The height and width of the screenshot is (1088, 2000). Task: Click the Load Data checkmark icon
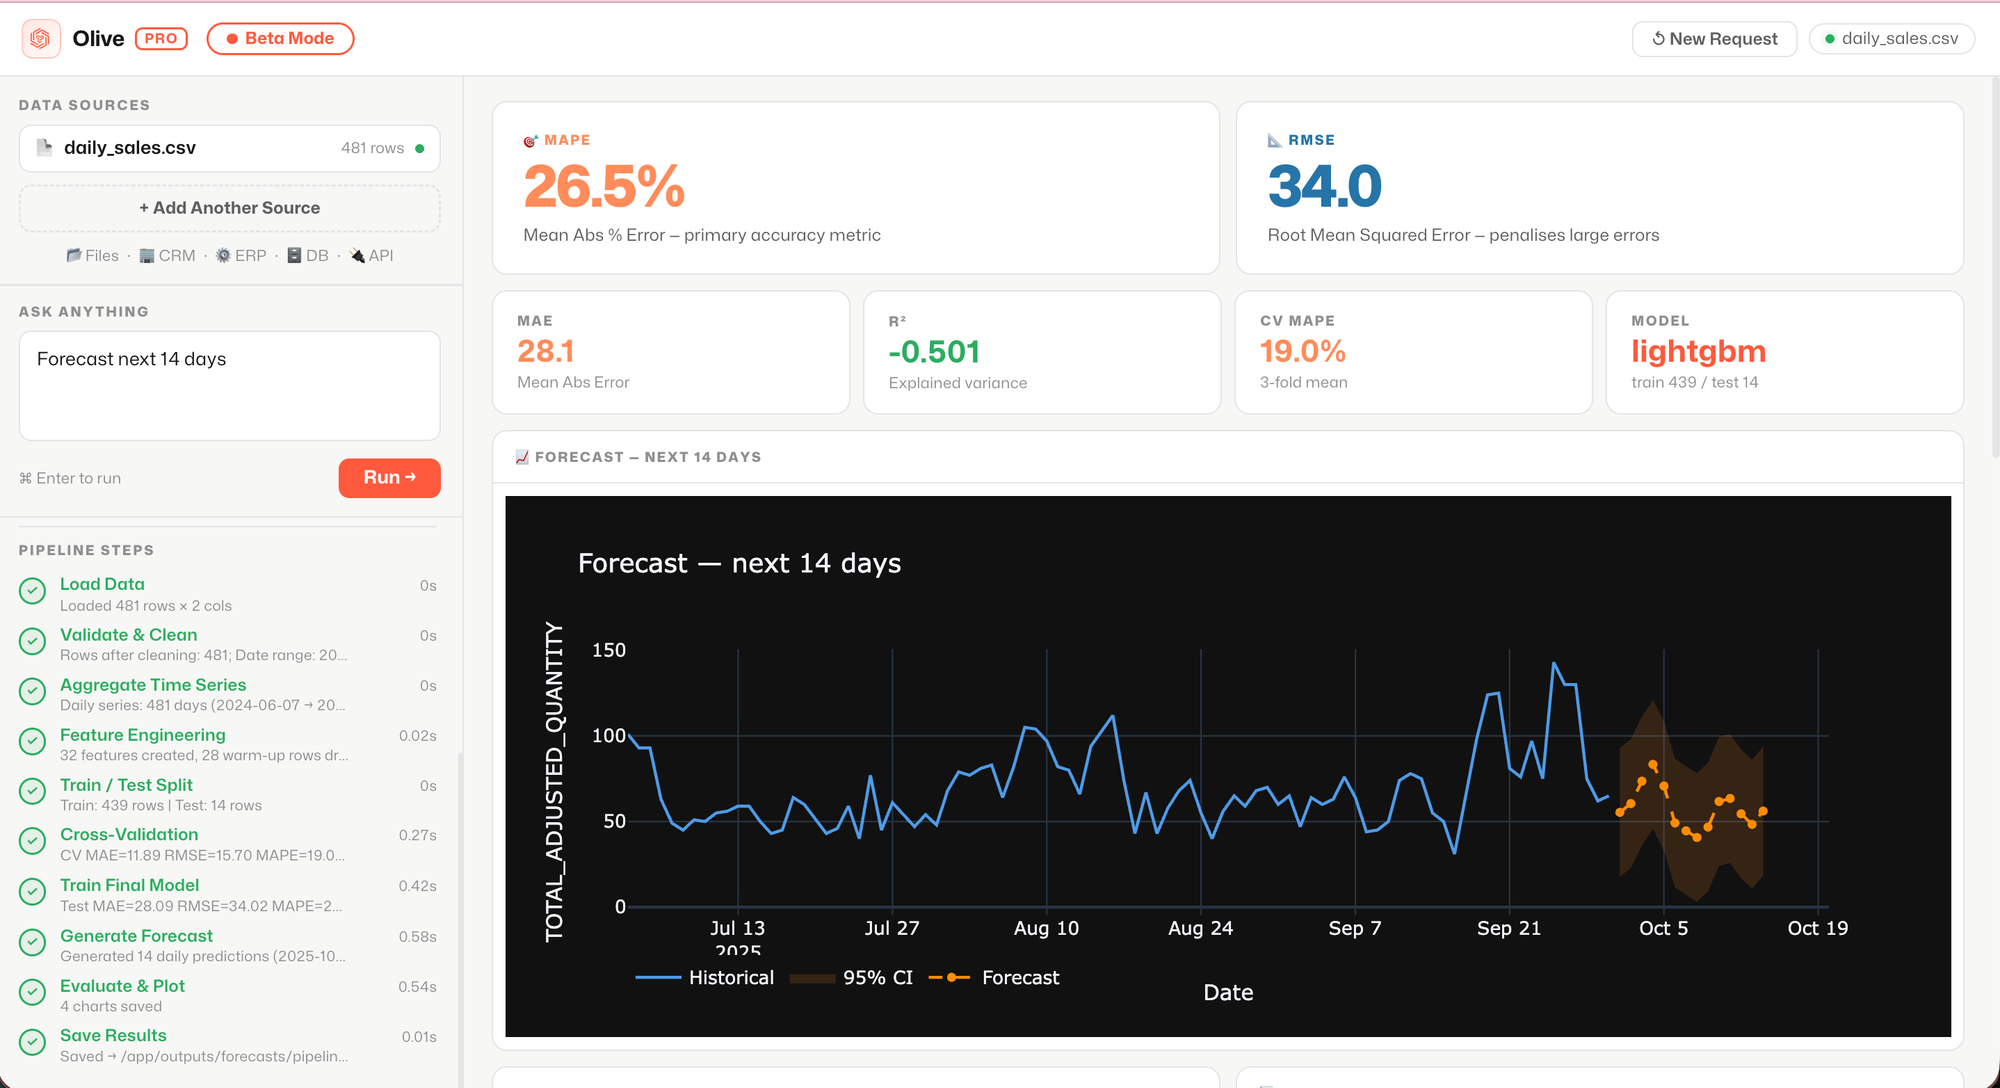[33, 591]
